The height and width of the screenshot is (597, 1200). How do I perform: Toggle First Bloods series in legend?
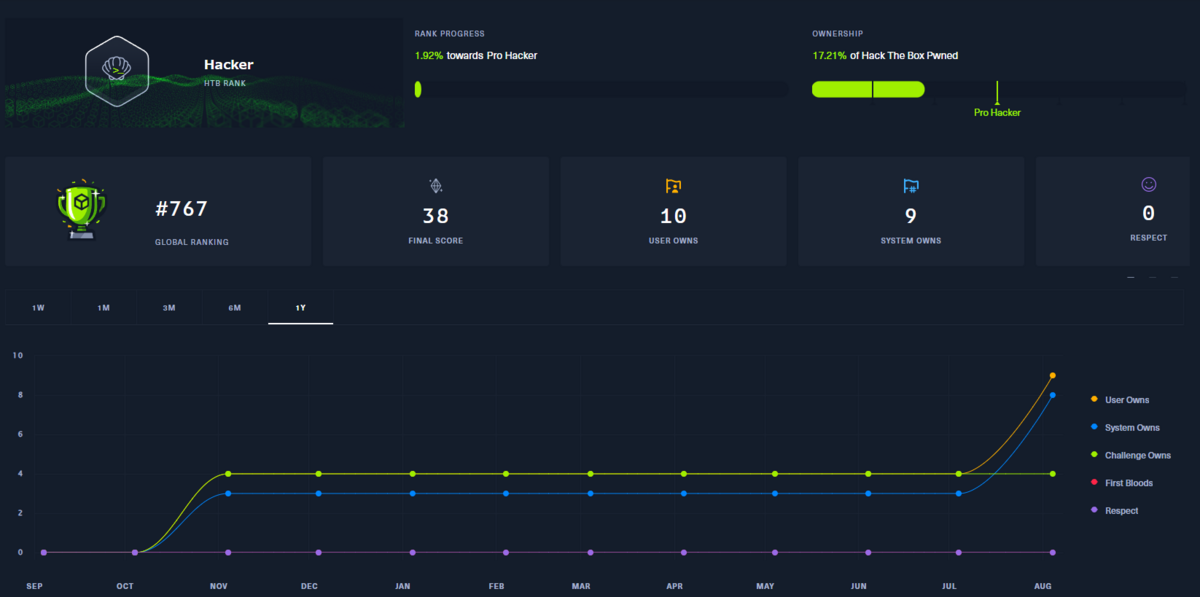click(1122, 483)
